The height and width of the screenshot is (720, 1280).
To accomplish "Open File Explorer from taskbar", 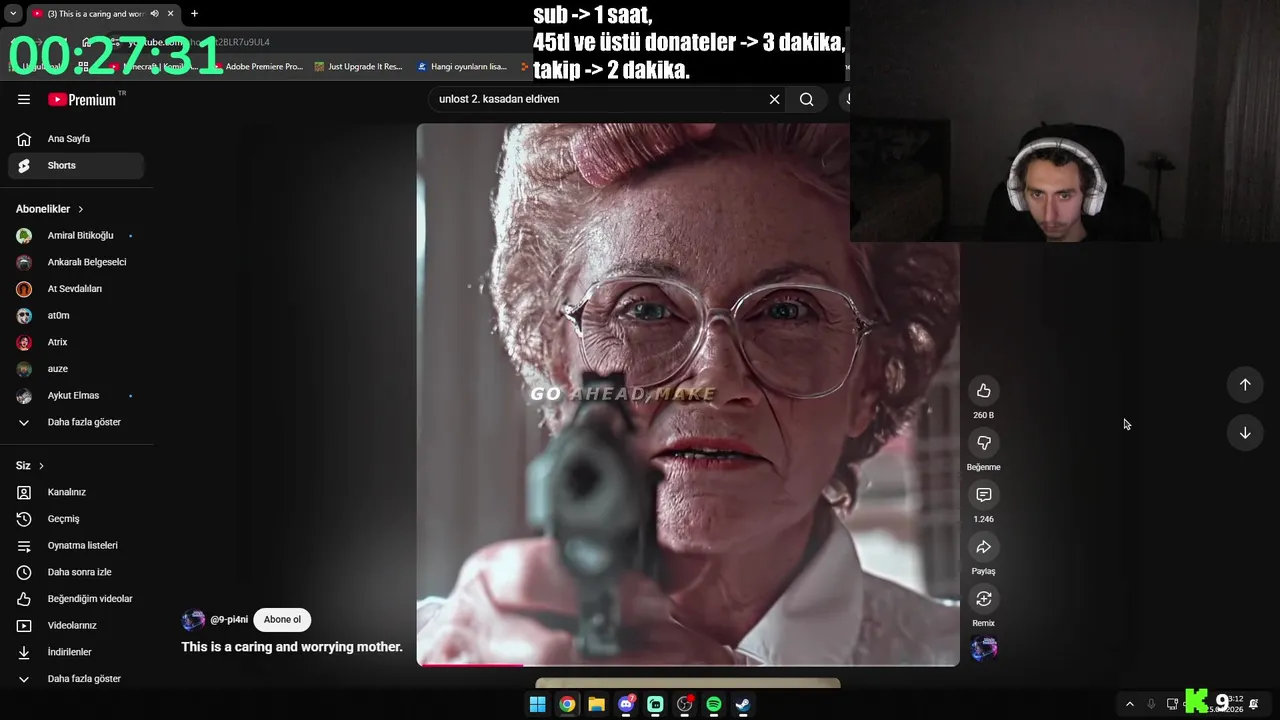I will 596,704.
